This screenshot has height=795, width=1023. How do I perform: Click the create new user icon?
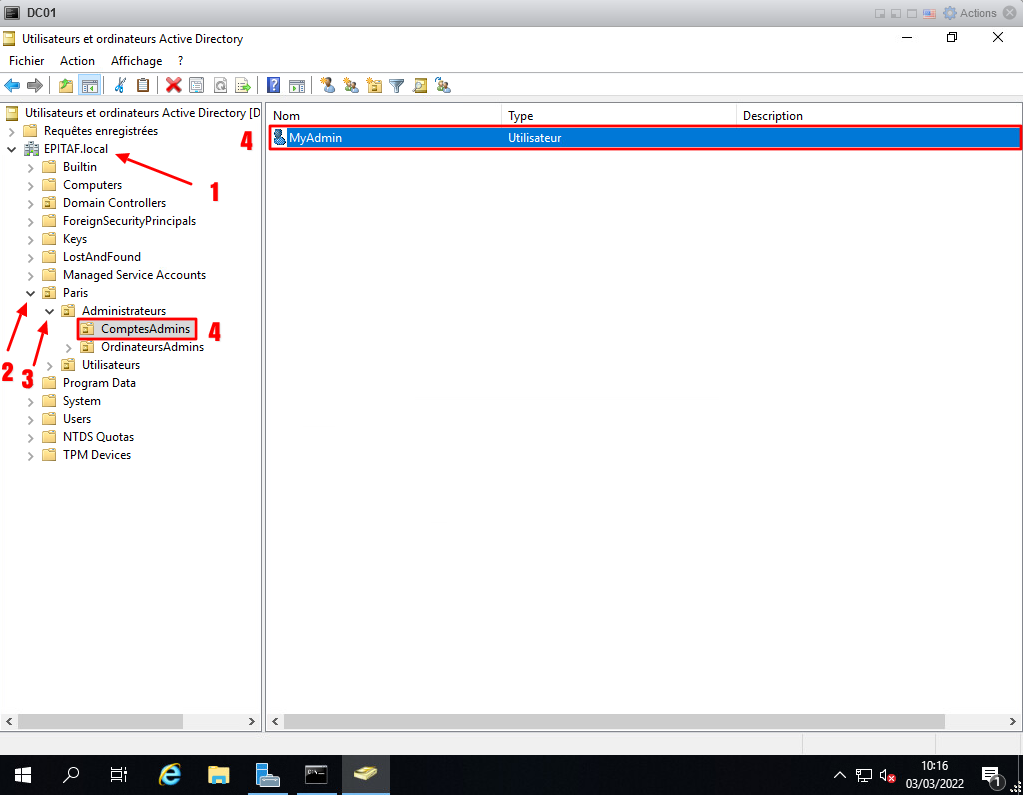pos(328,86)
